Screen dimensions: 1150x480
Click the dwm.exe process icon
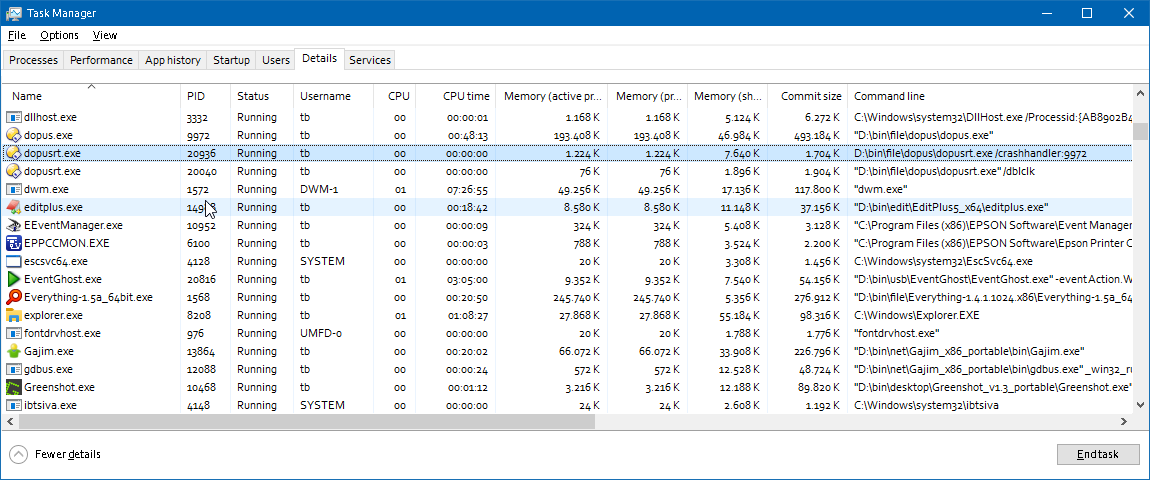tap(14, 189)
